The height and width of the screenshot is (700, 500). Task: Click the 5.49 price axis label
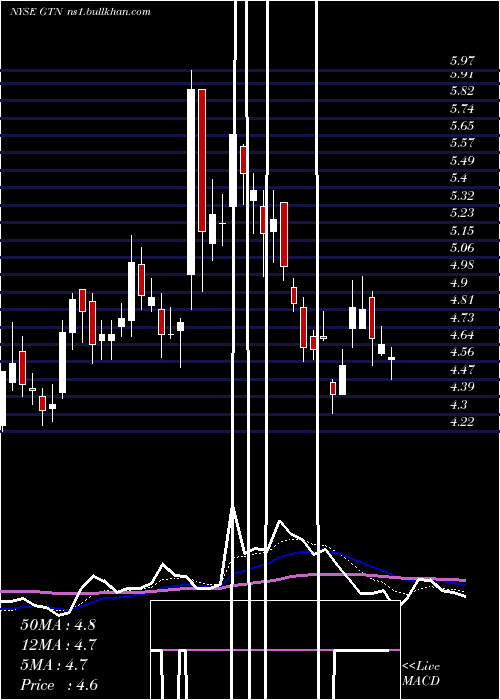pos(462,161)
